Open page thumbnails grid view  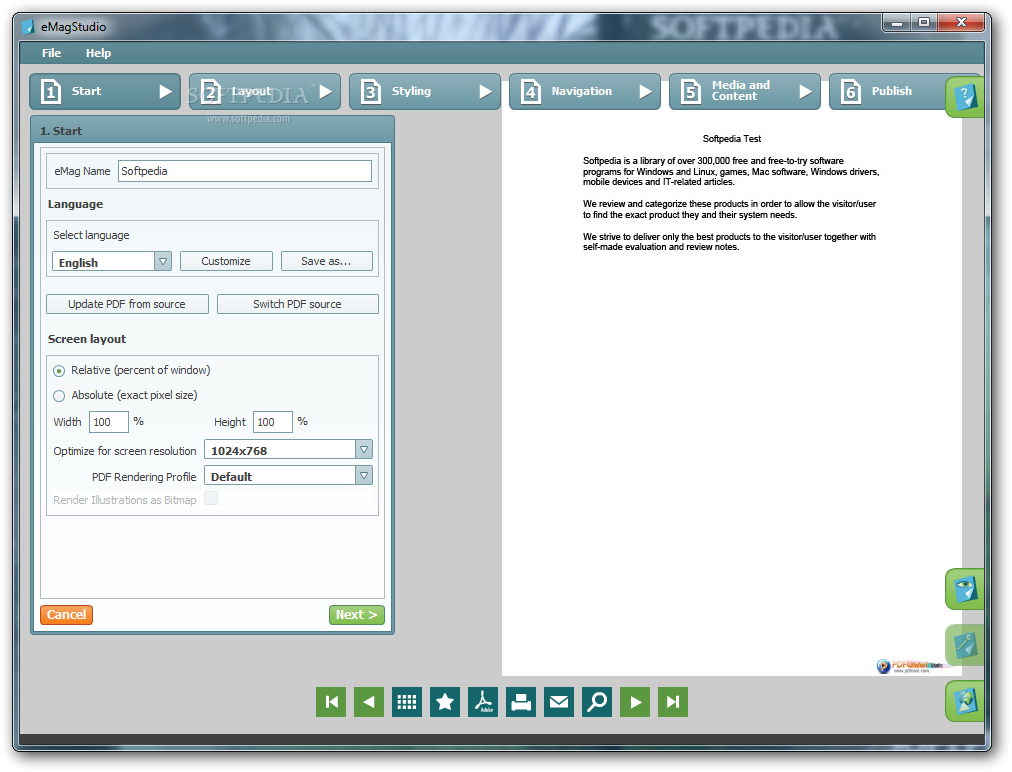(x=407, y=702)
